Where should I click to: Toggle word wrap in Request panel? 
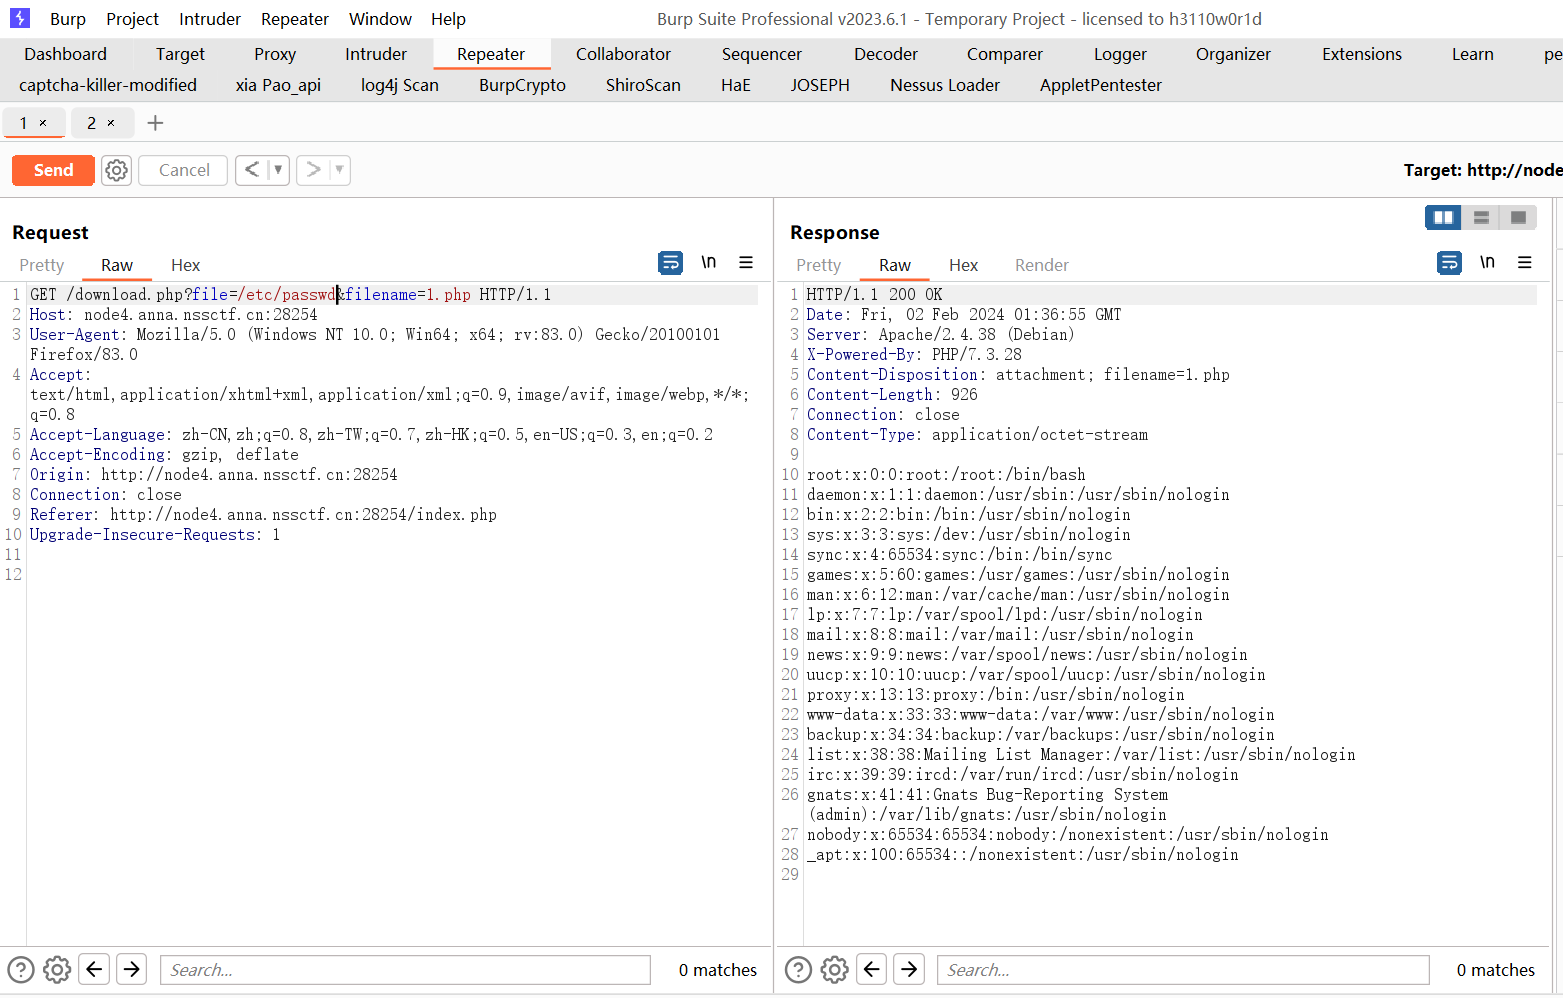point(671,263)
